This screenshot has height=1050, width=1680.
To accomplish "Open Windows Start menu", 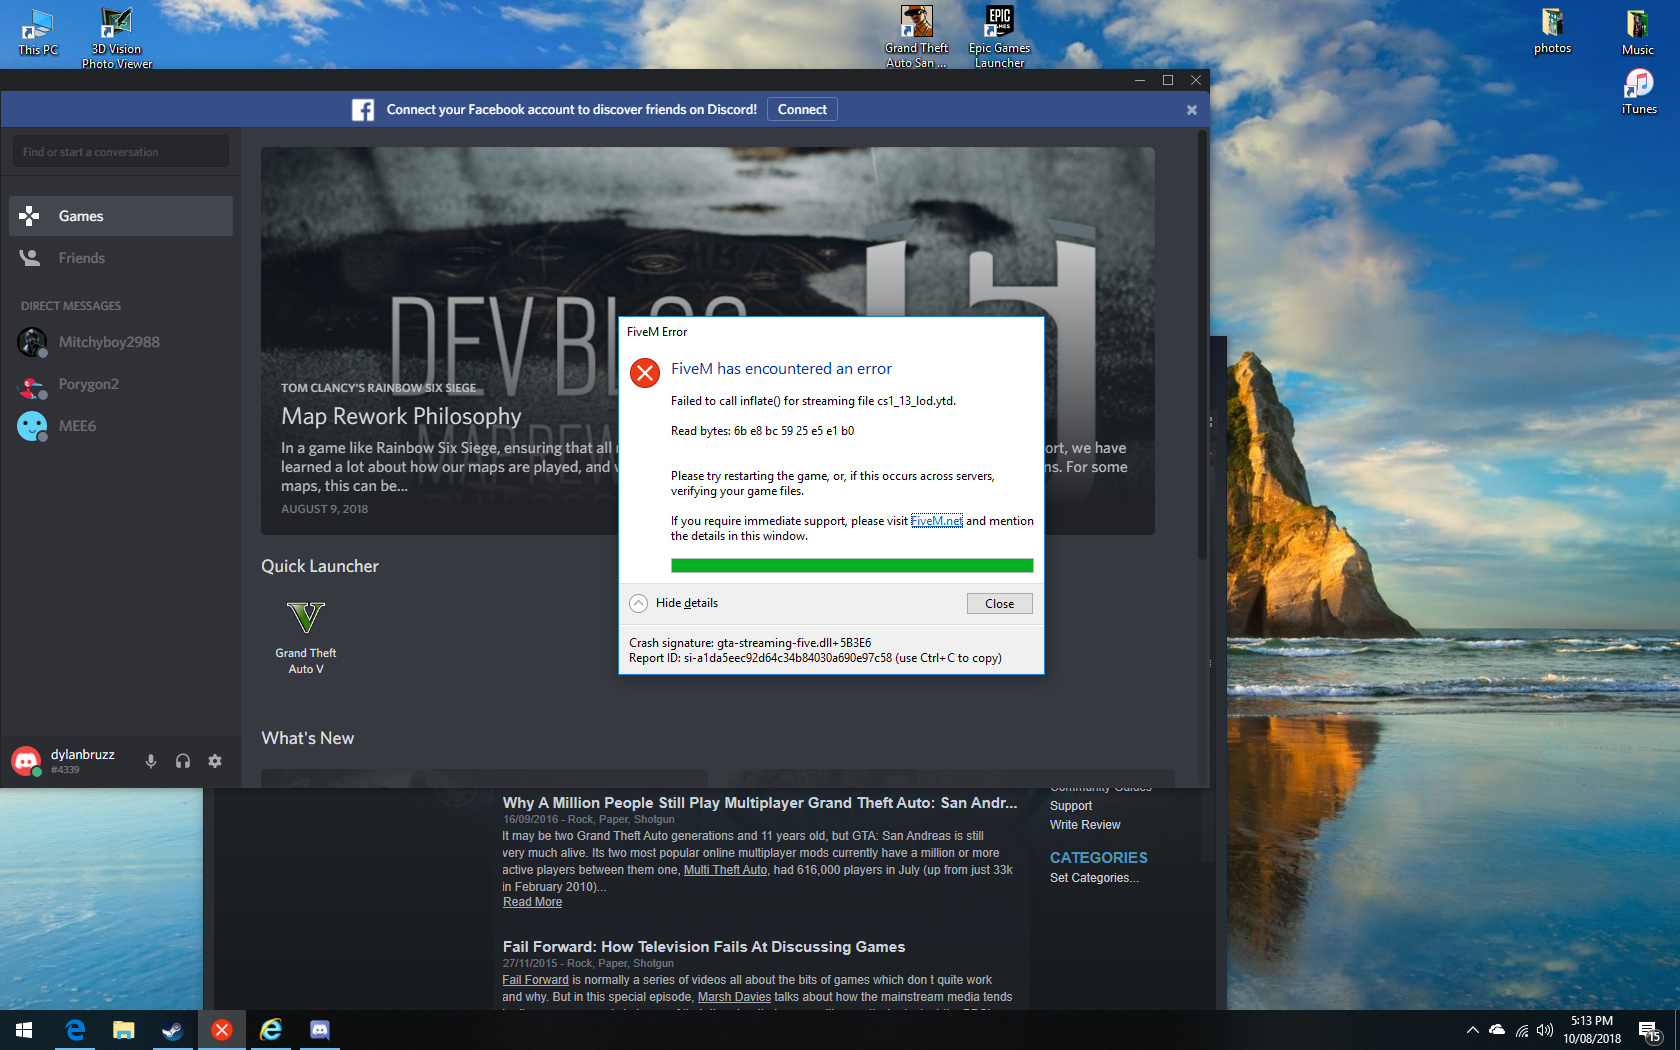I will coord(24,1030).
